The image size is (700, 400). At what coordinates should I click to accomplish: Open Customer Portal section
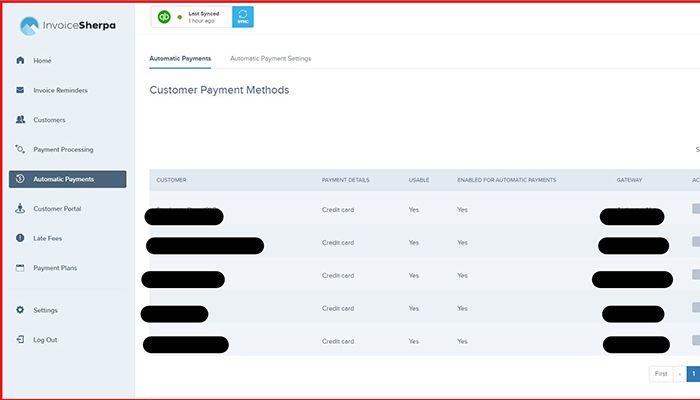click(x=57, y=208)
